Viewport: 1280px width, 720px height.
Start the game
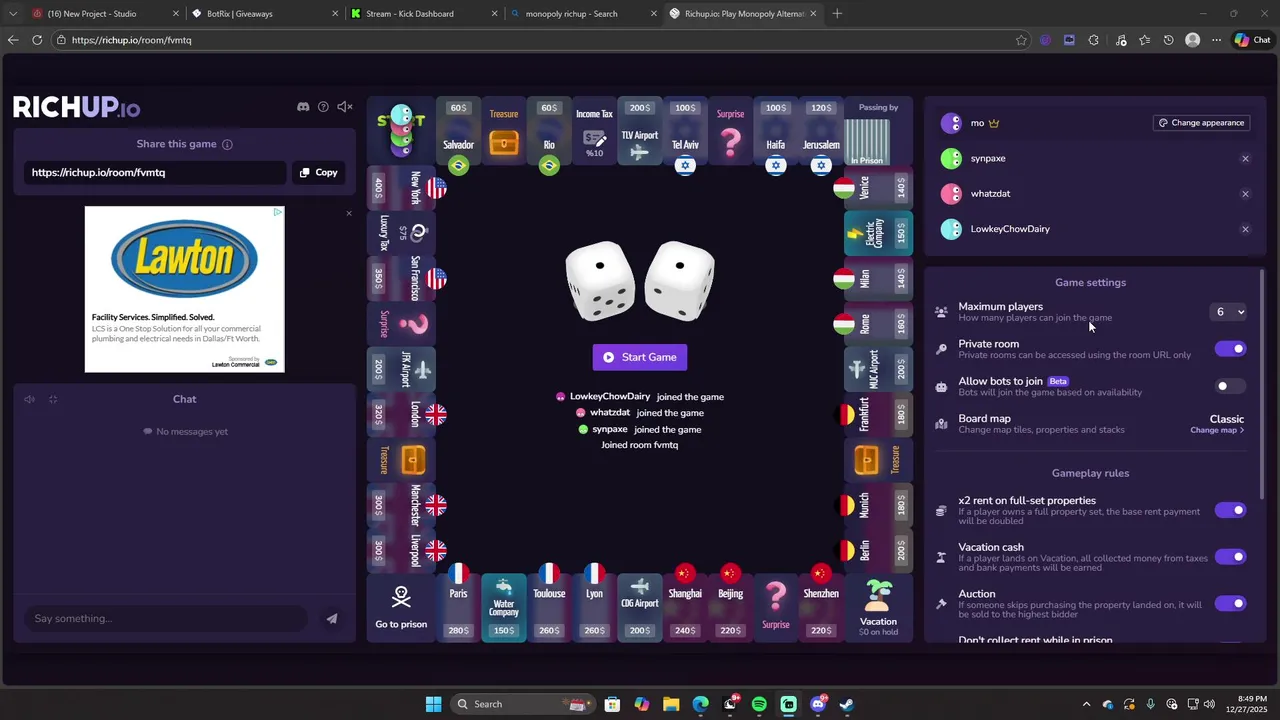tap(640, 357)
